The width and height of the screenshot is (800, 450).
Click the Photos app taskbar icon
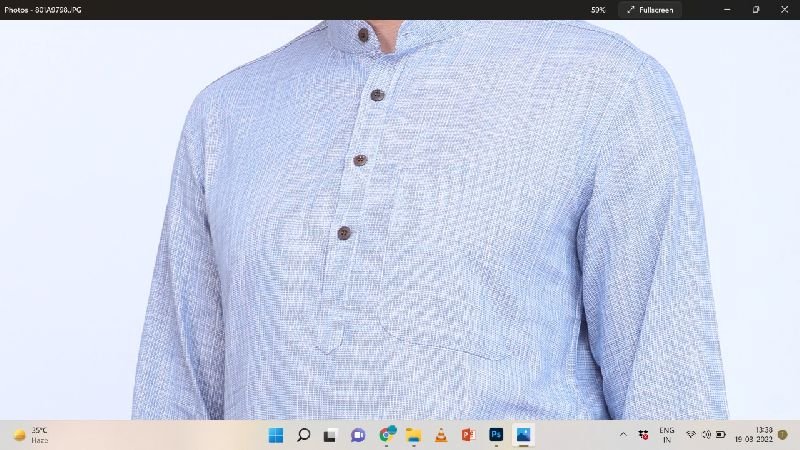click(521, 435)
